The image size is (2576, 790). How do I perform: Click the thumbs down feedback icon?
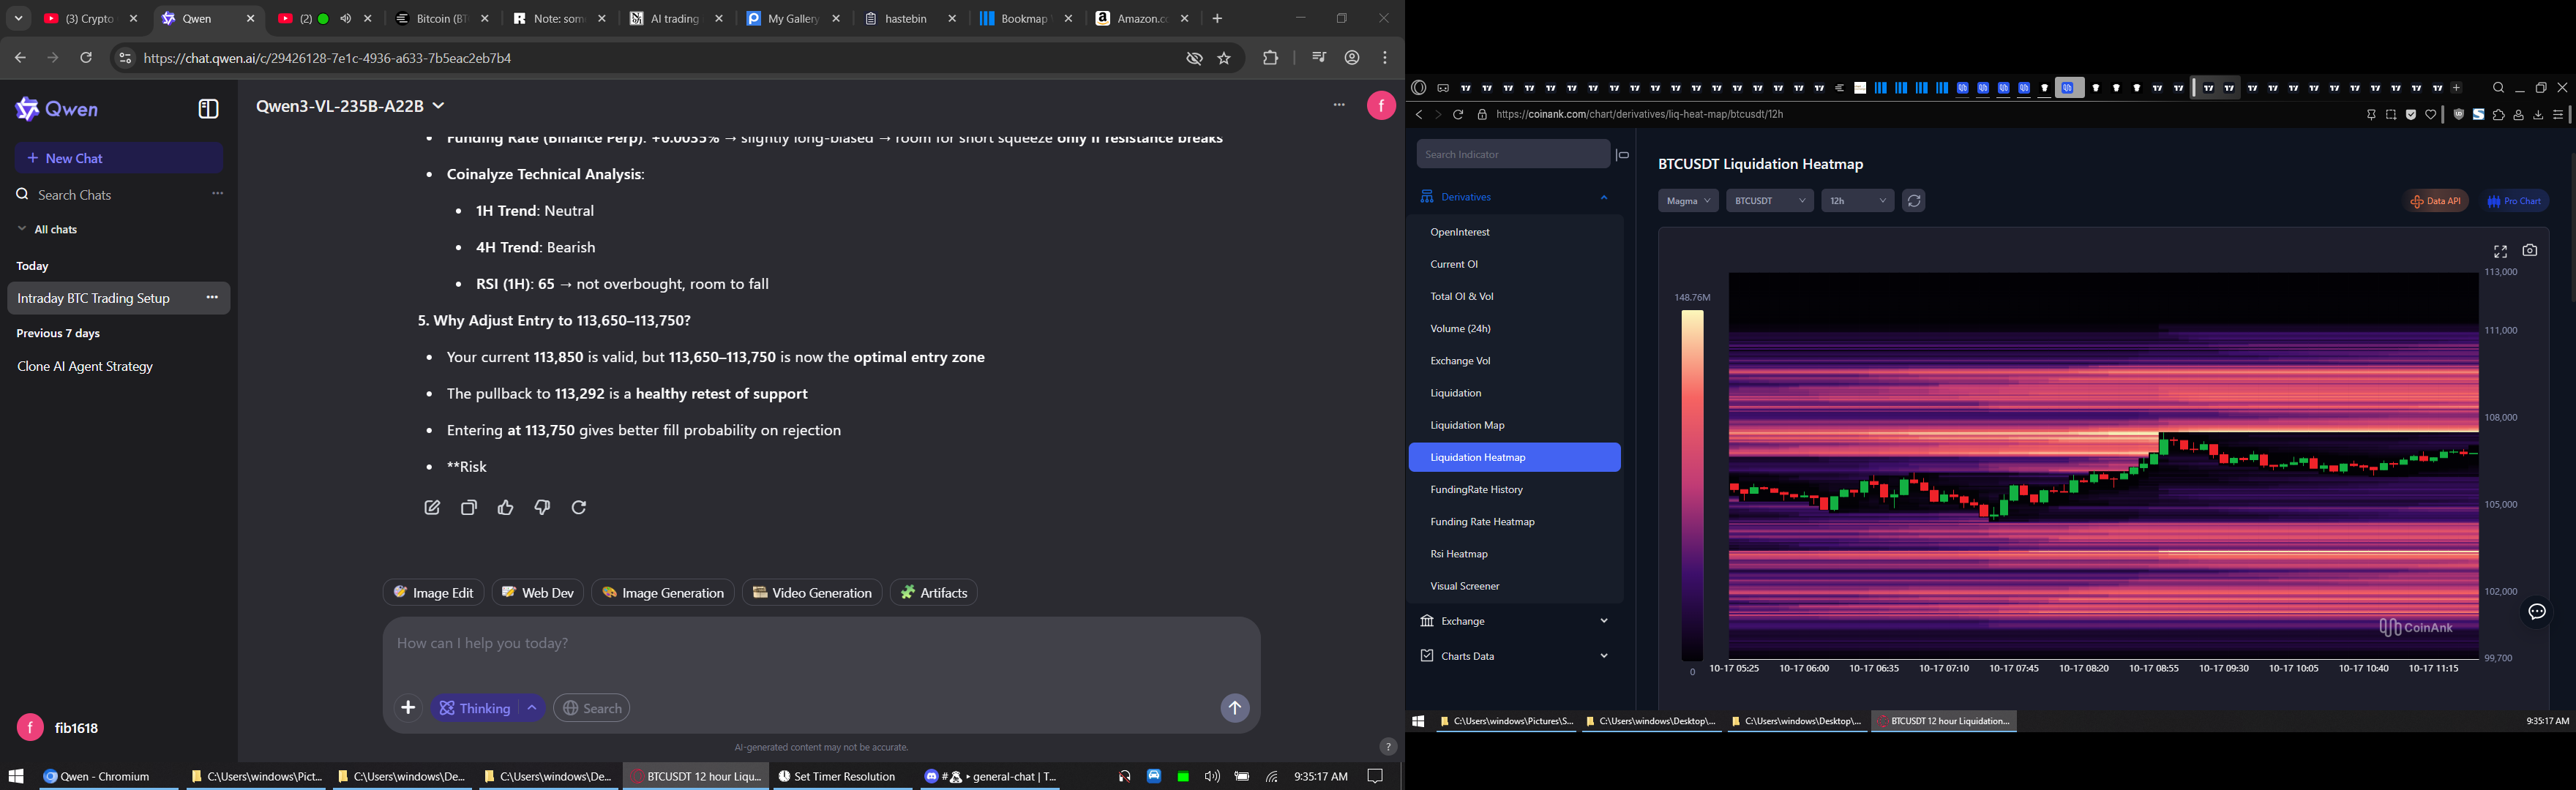tap(542, 508)
